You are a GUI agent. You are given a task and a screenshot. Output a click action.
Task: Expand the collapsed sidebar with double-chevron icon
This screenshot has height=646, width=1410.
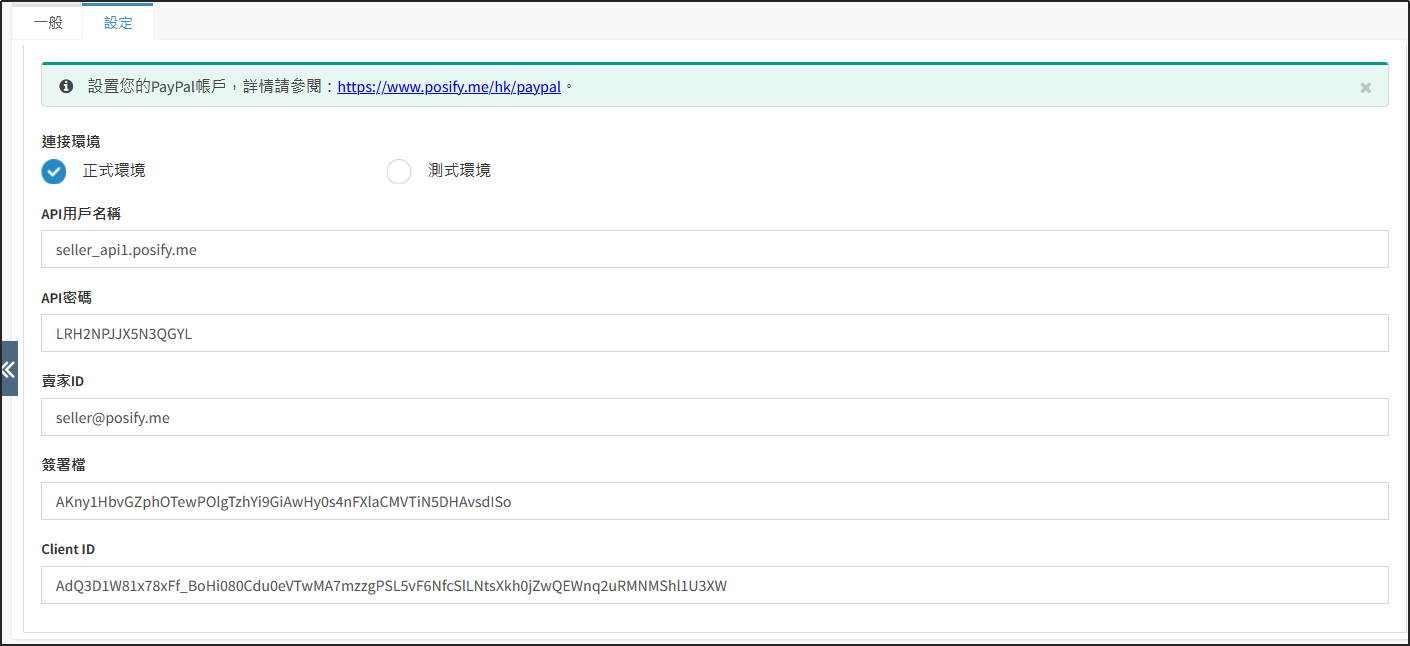pos(9,369)
